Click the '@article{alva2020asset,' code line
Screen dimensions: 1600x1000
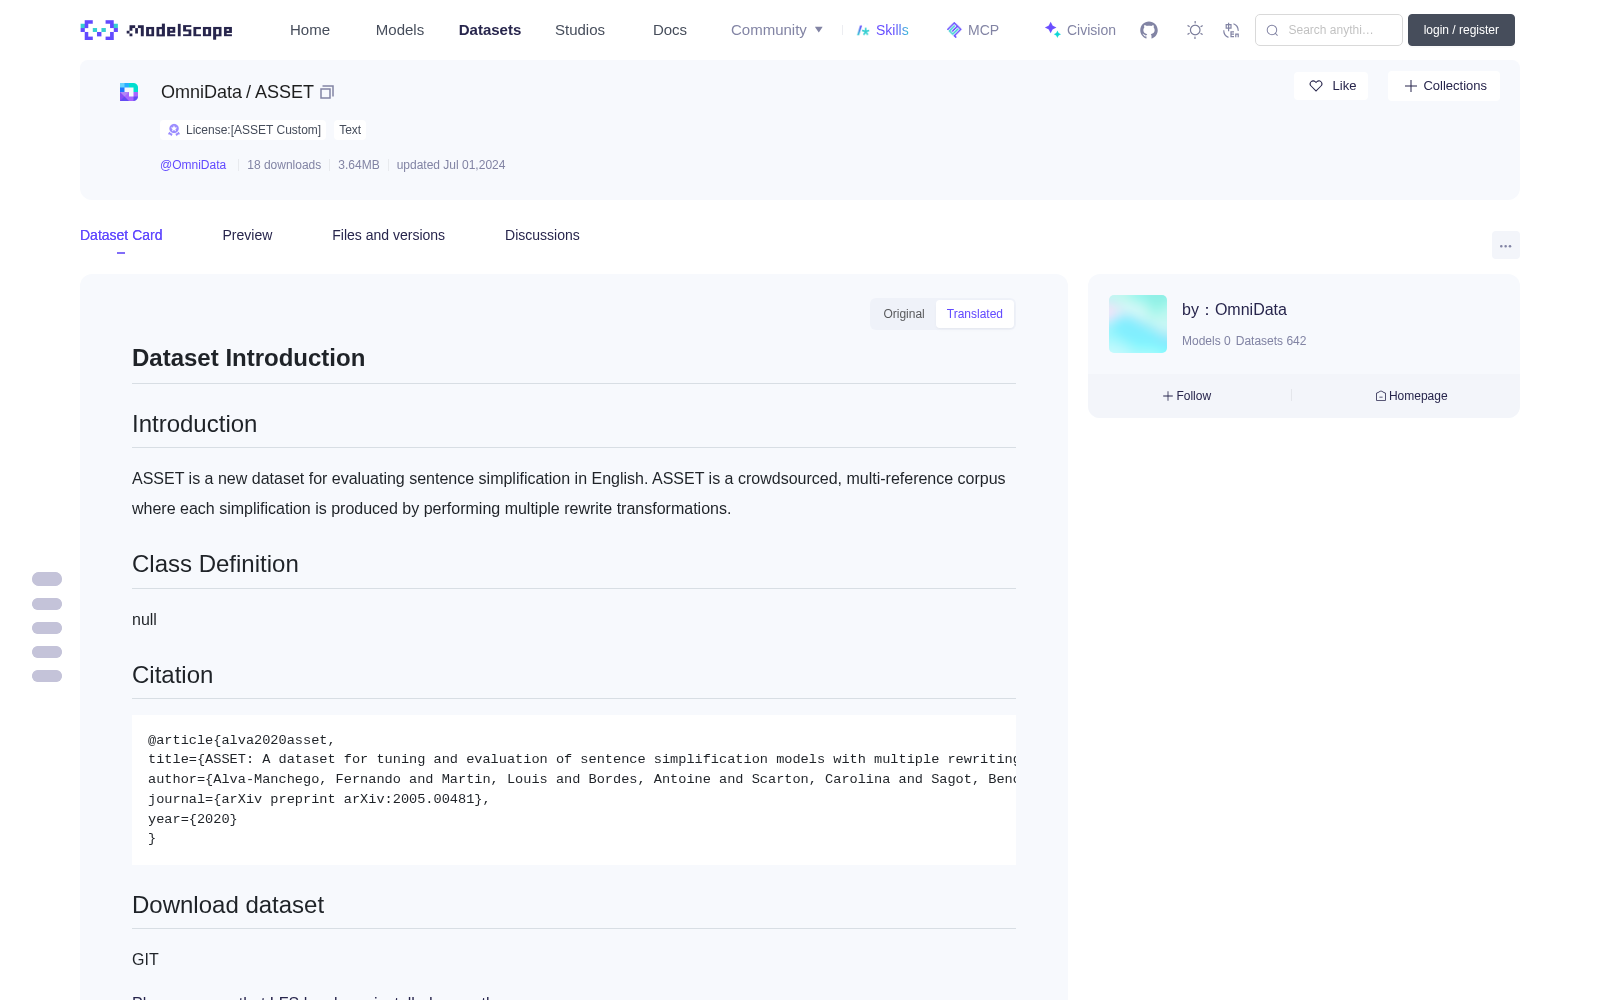[x=241, y=740]
